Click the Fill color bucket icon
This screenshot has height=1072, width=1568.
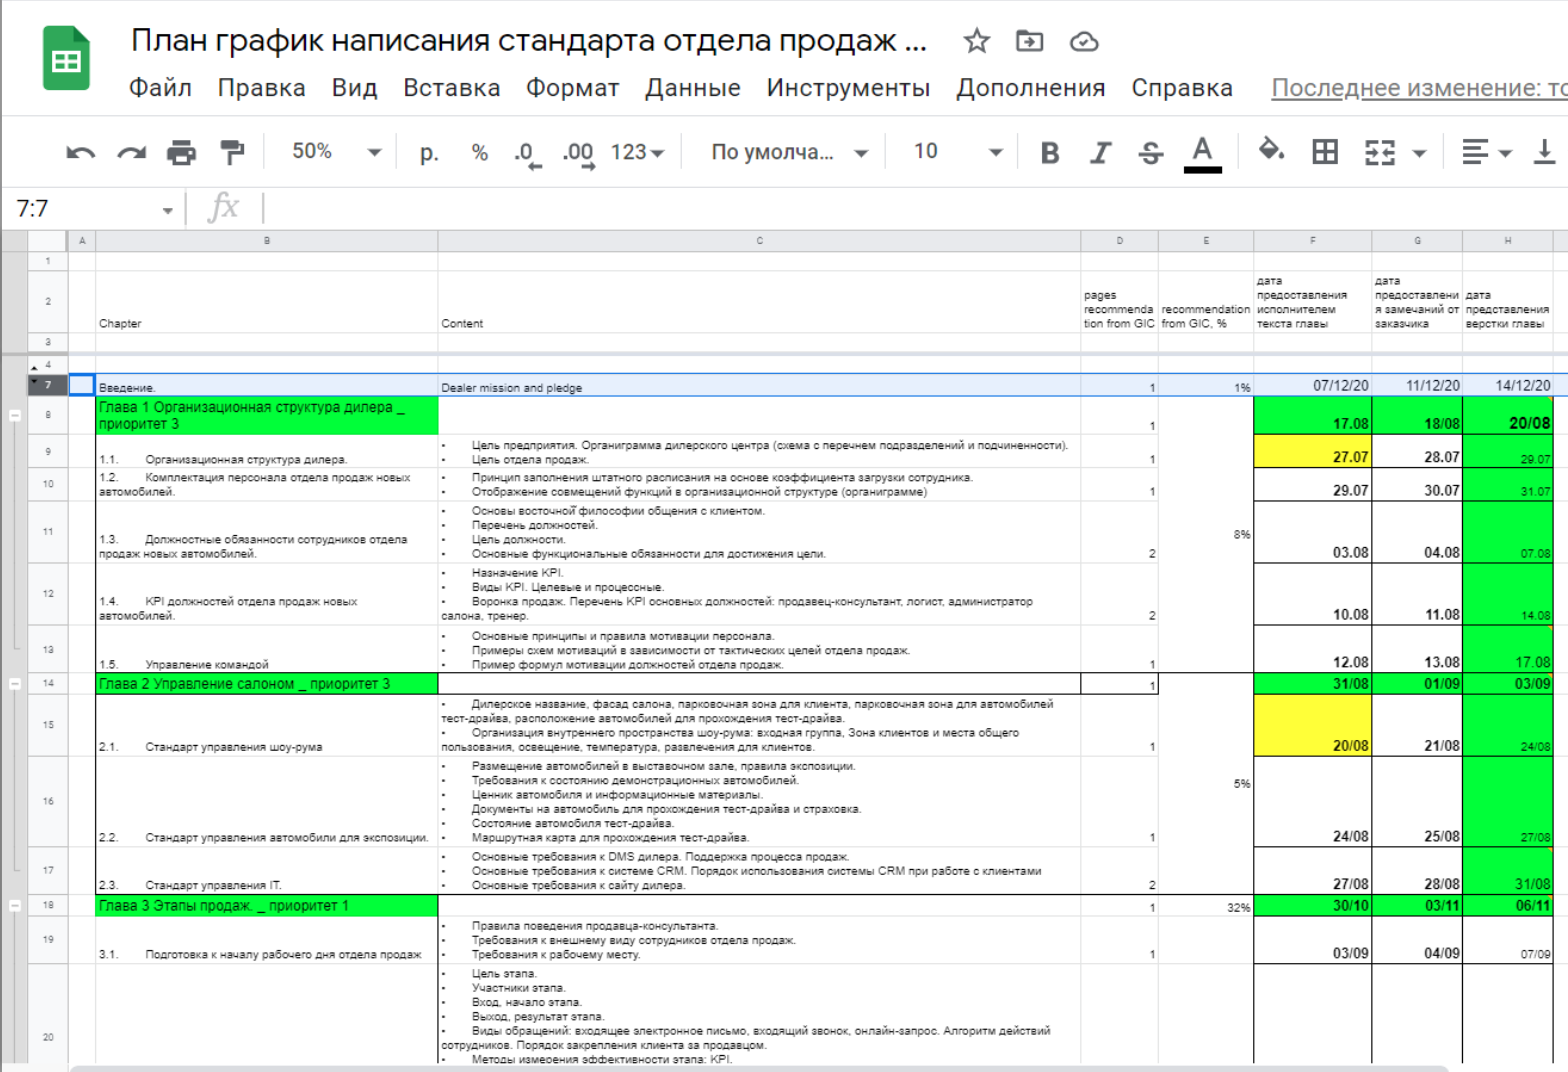point(1270,151)
